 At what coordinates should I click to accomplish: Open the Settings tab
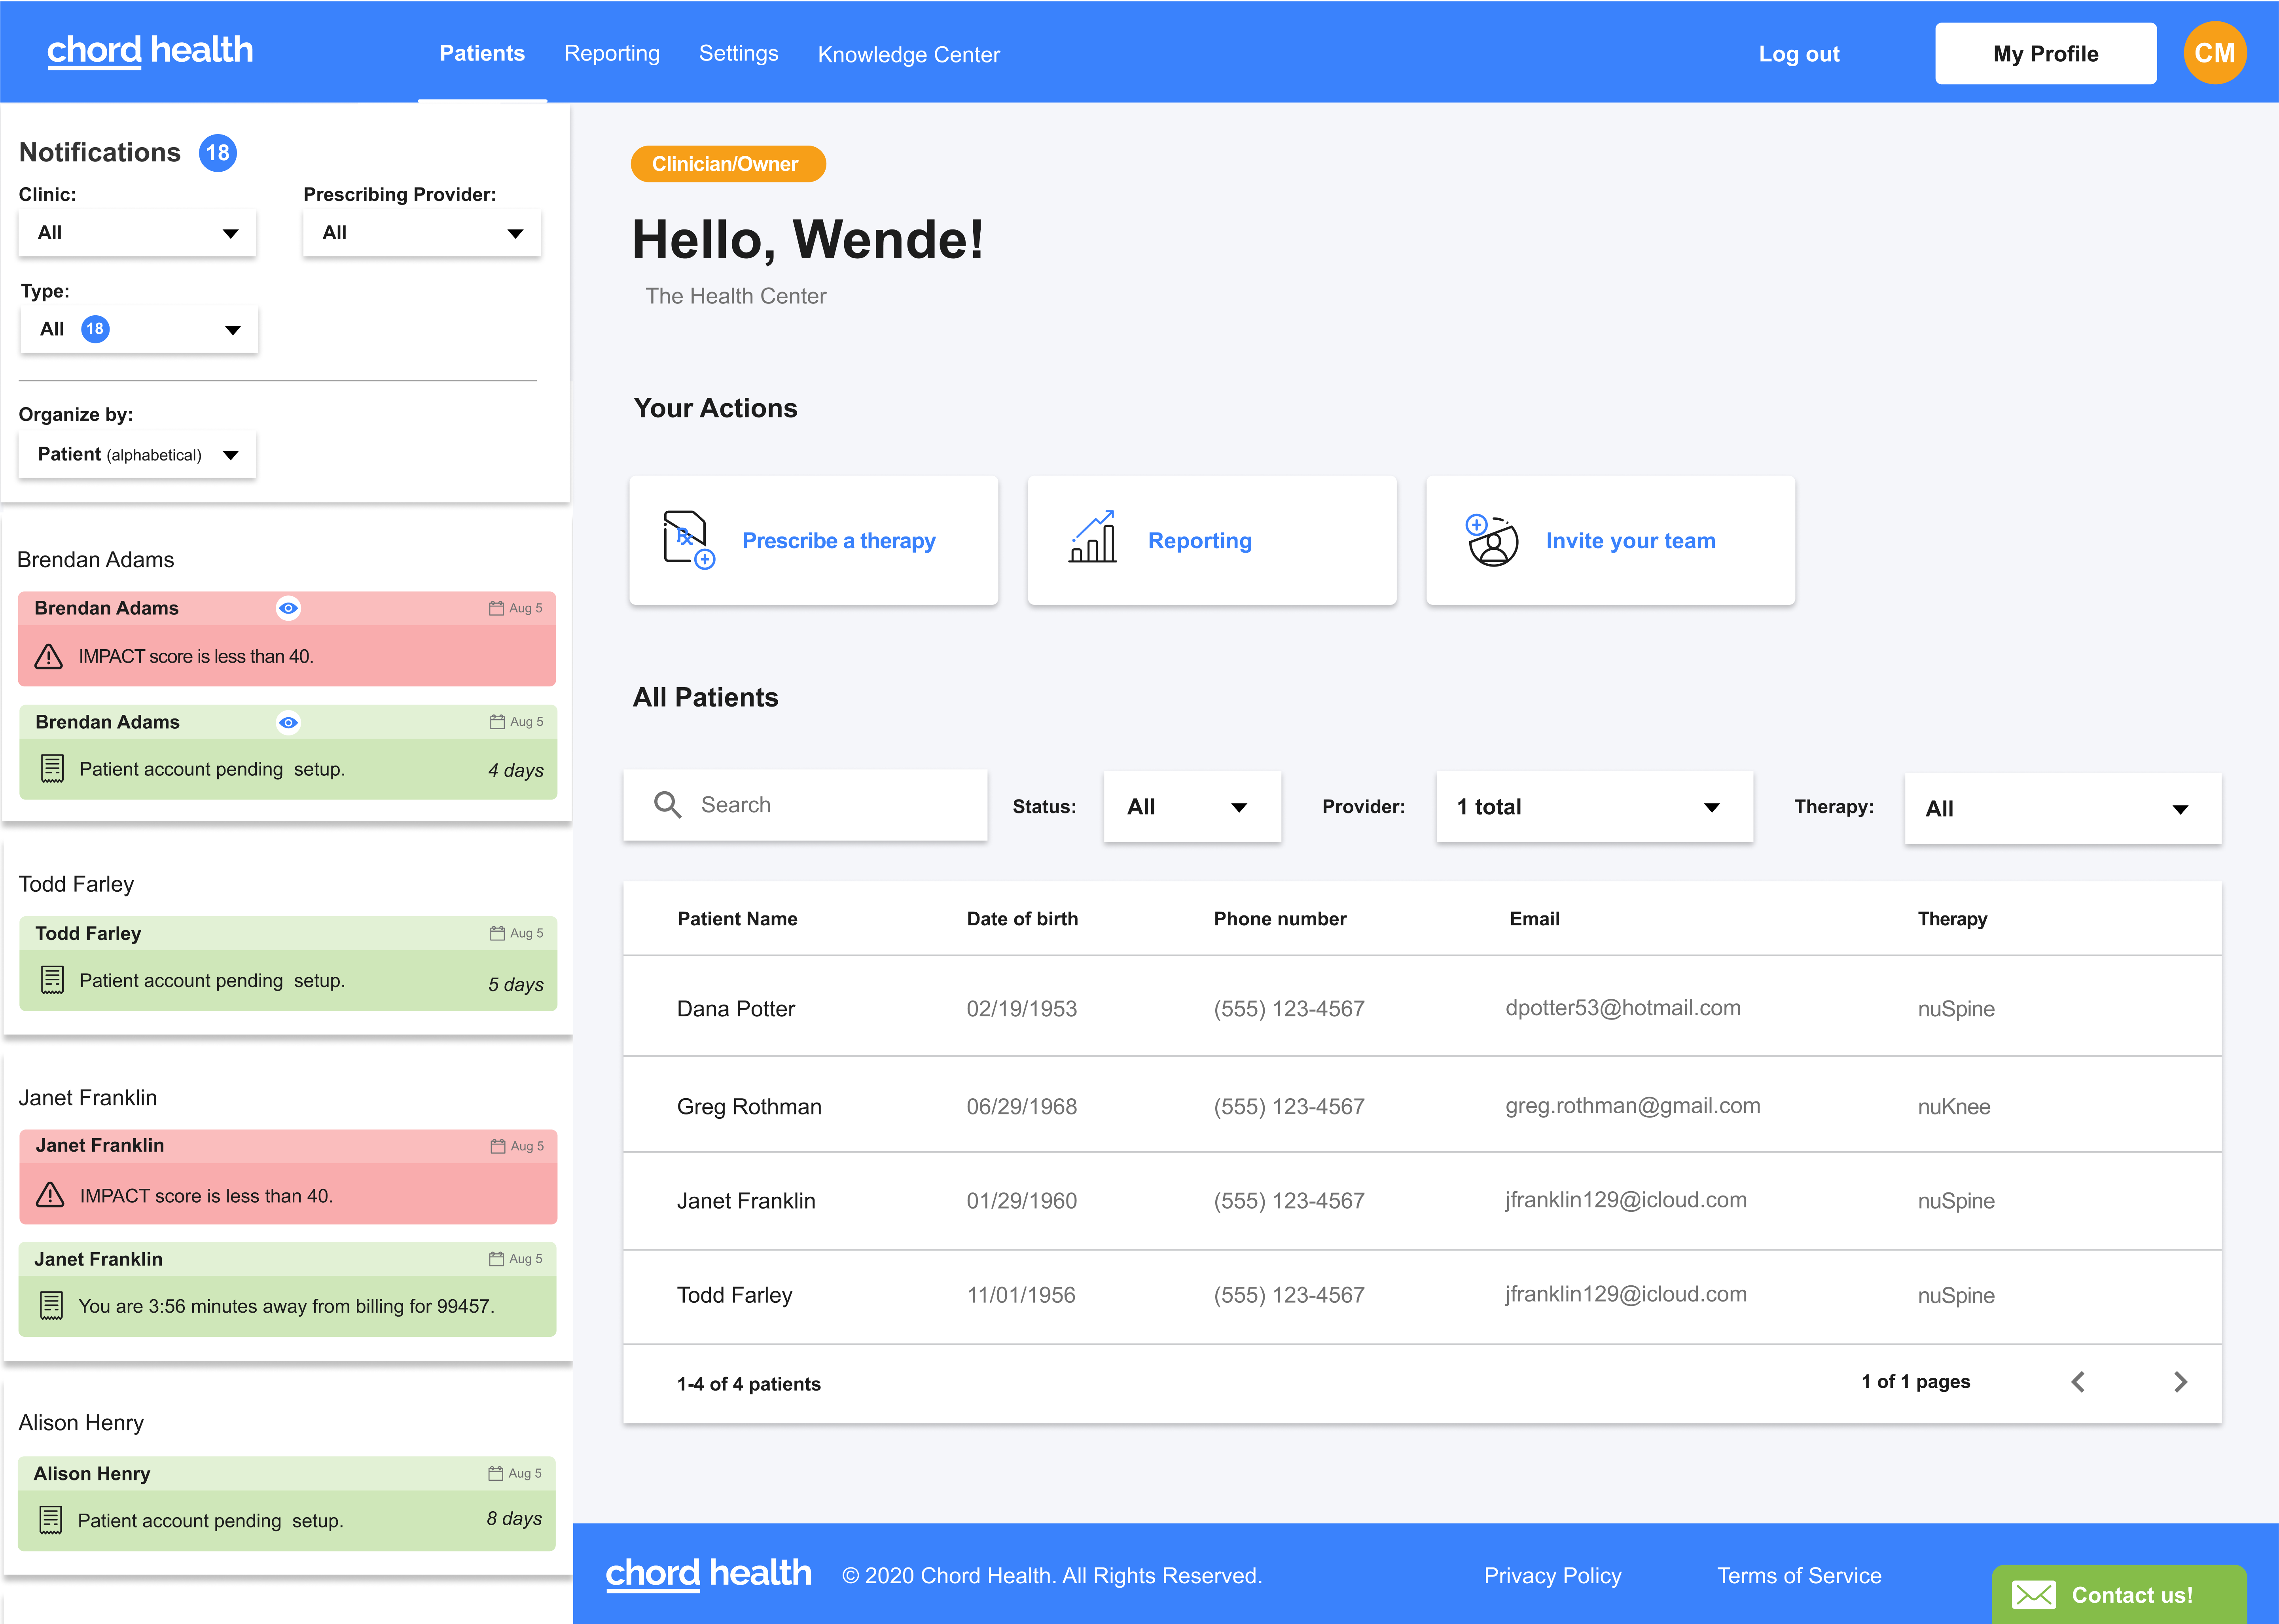coord(738,53)
